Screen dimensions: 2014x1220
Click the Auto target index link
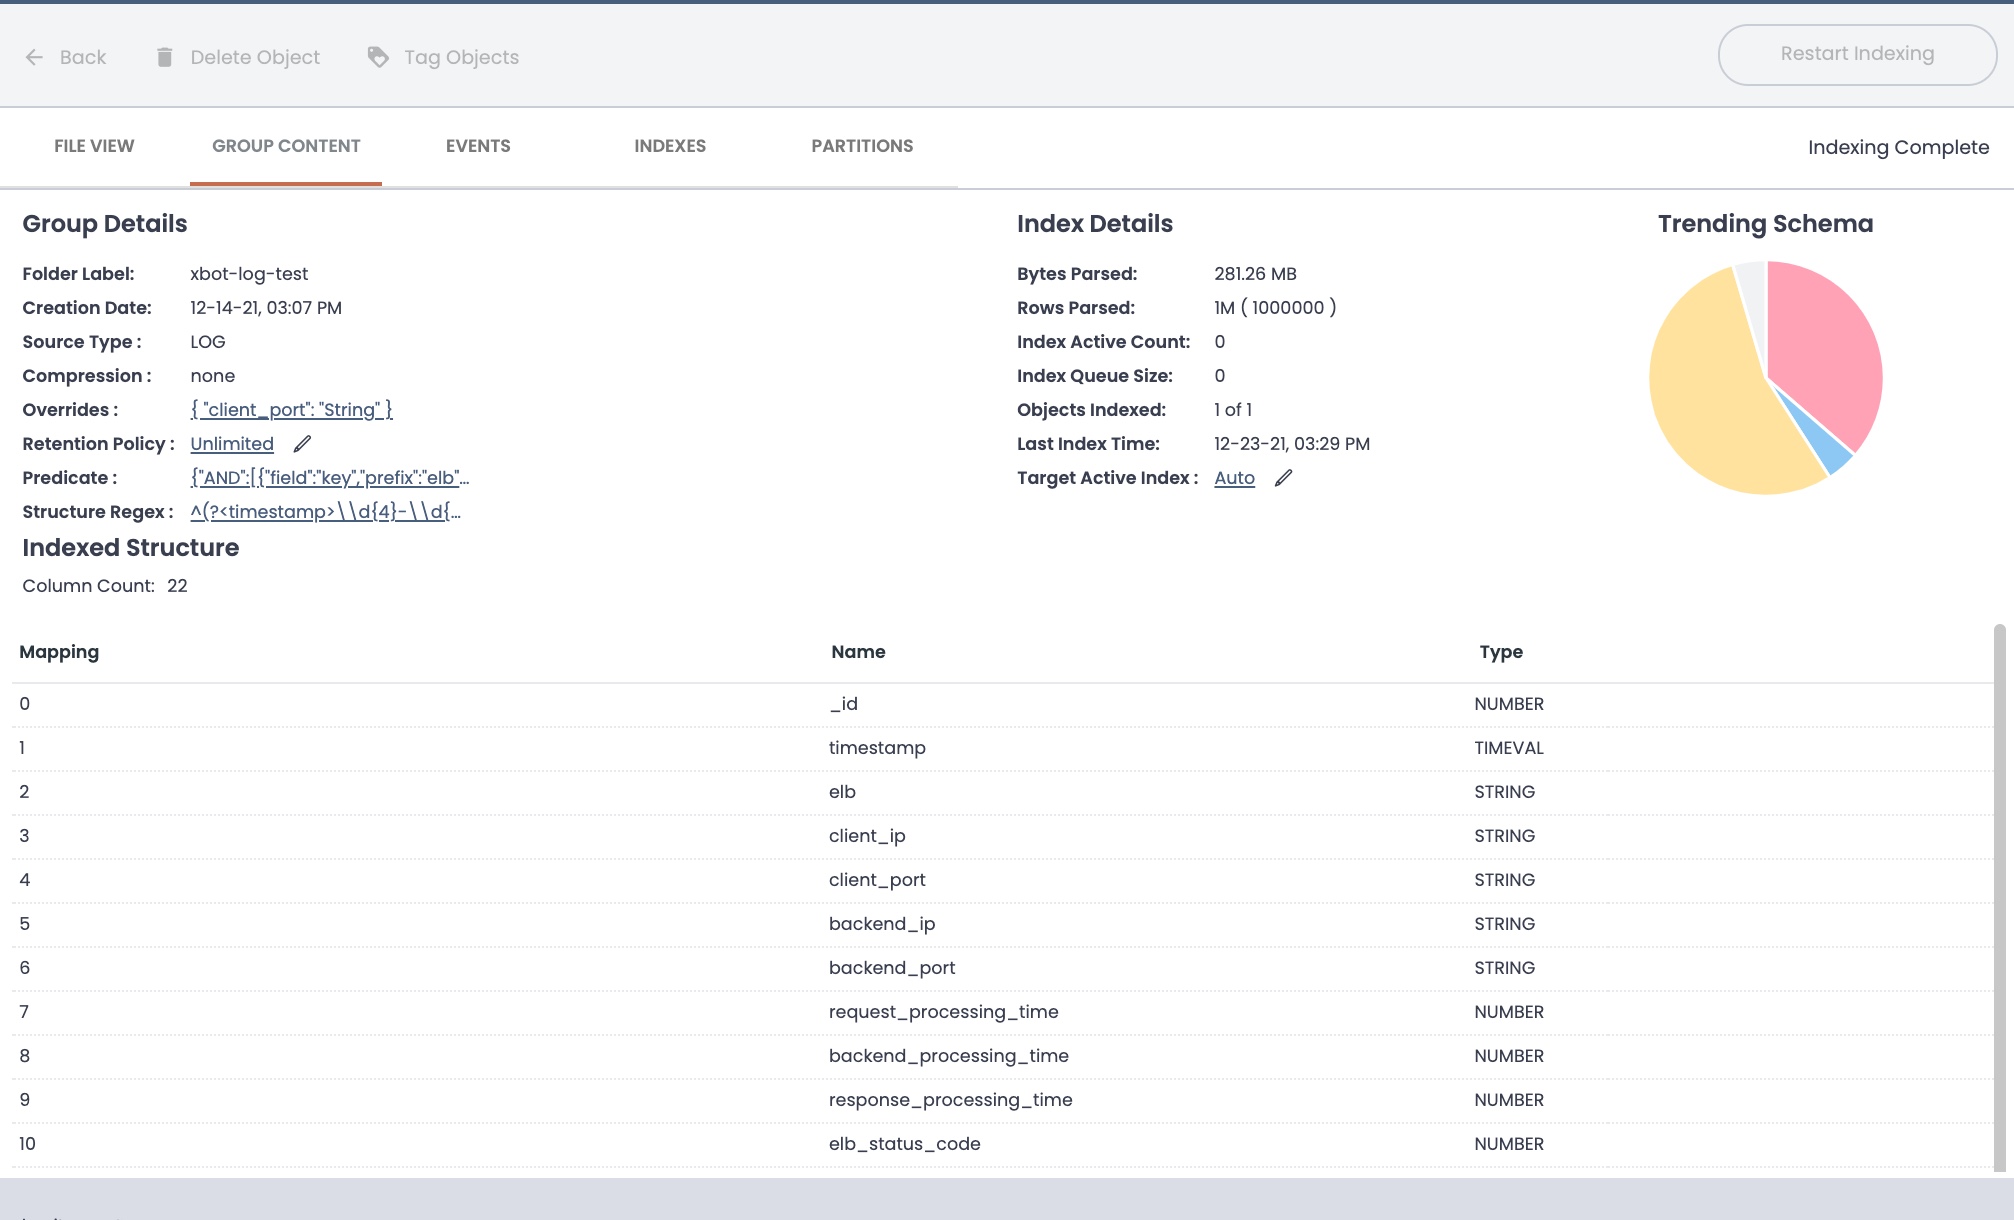pos(1234,478)
